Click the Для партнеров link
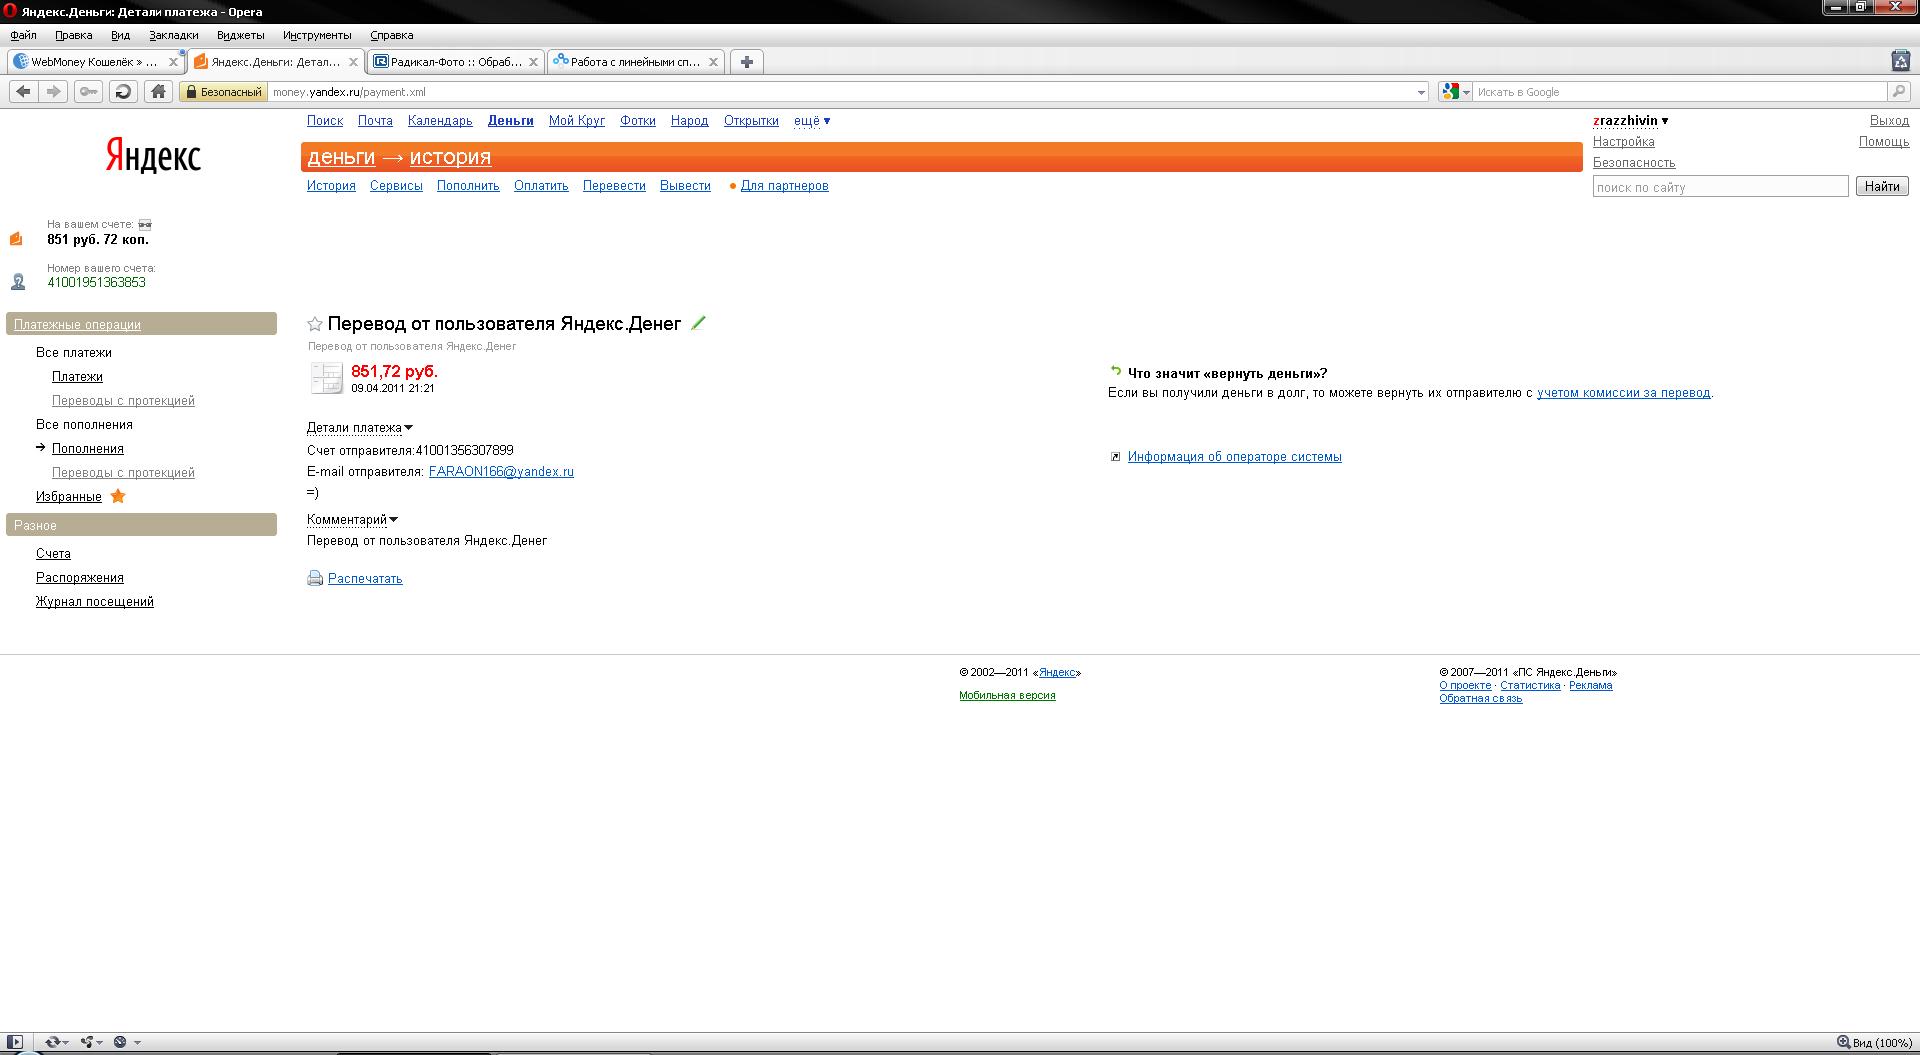1920x1055 pixels. (x=785, y=186)
